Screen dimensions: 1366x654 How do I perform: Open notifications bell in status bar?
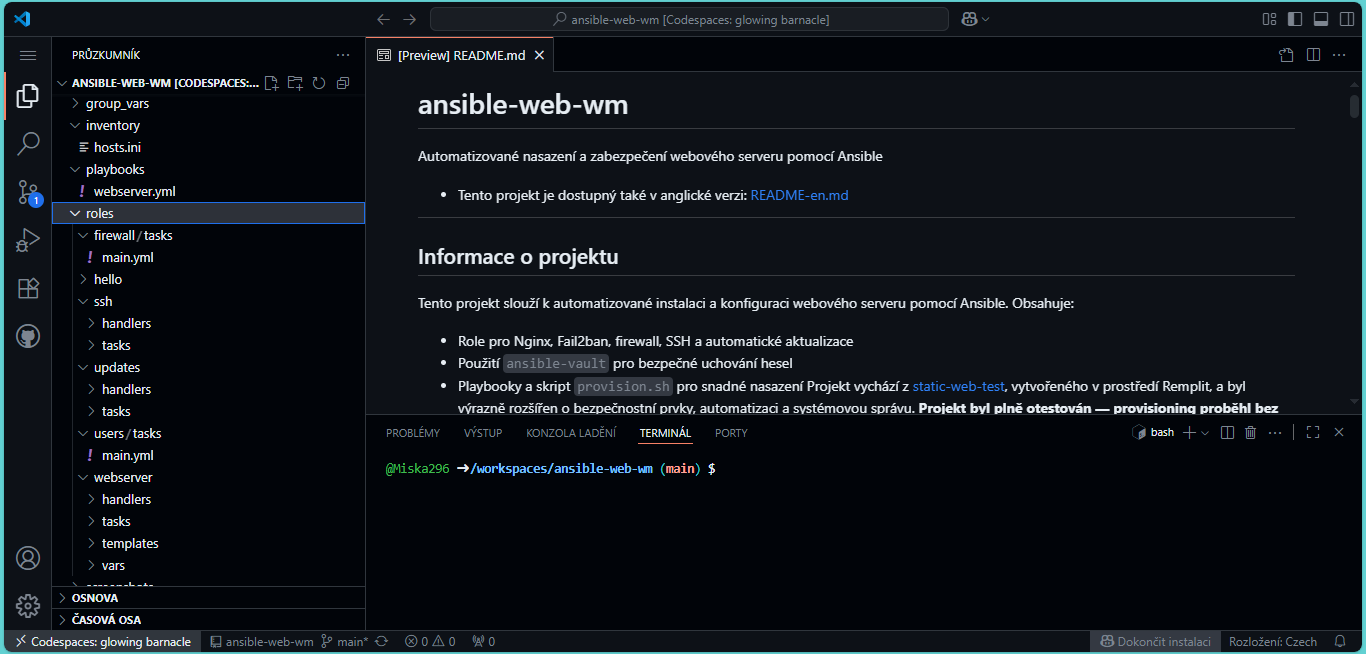pos(1339,642)
